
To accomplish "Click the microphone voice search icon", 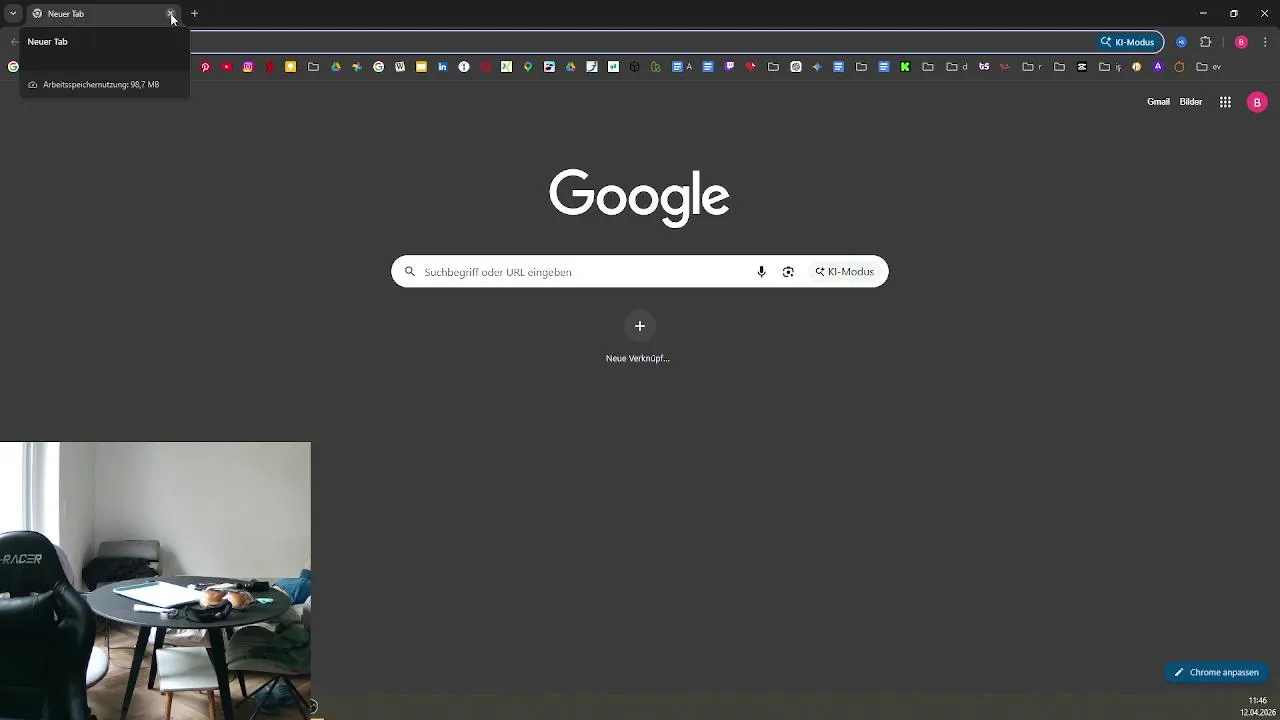I will coord(761,272).
